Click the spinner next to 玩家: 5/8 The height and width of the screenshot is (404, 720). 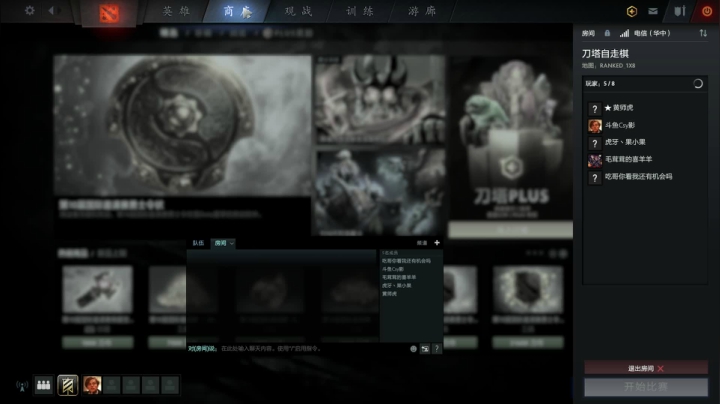698,84
